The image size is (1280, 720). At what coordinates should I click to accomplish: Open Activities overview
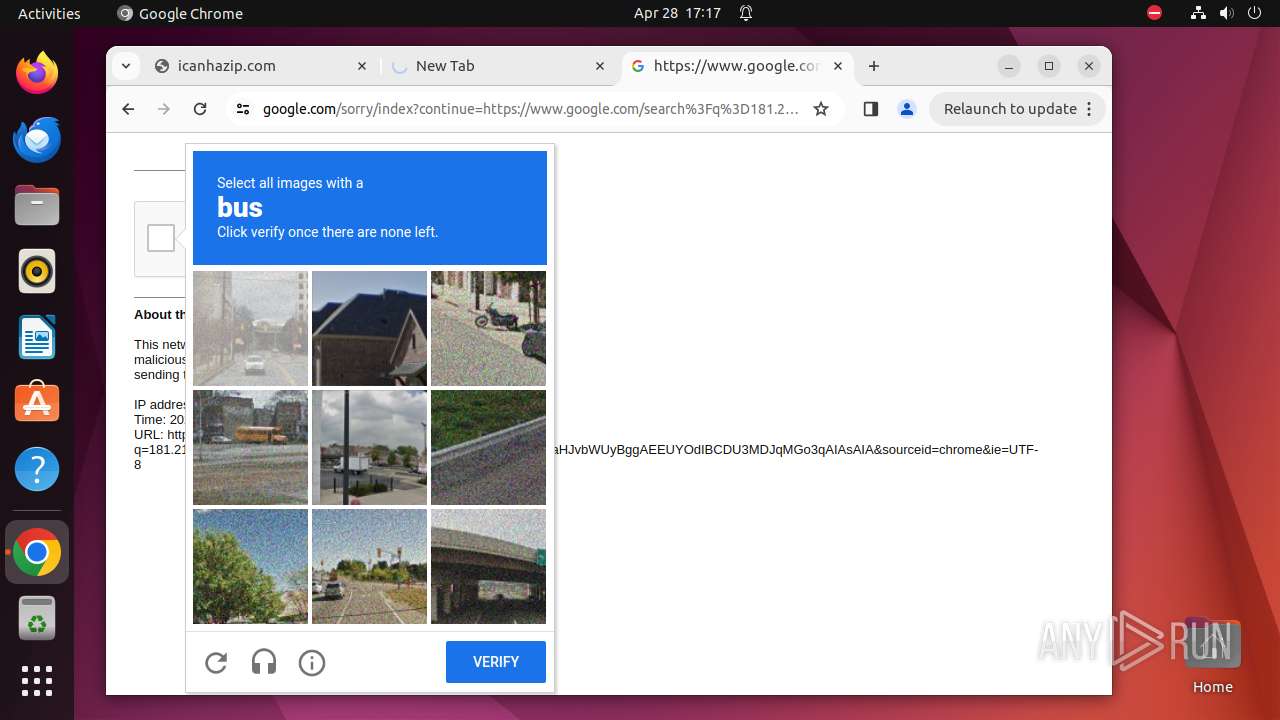pyautogui.click(x=49, y=13)
